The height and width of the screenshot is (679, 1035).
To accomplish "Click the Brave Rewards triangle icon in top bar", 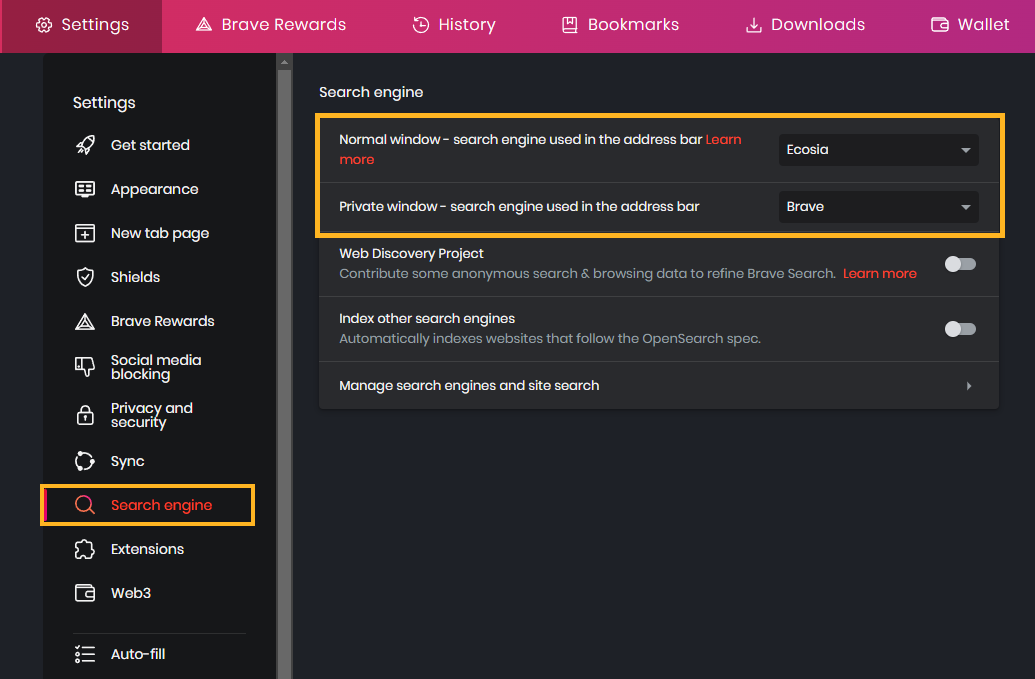I will [204, 25].
